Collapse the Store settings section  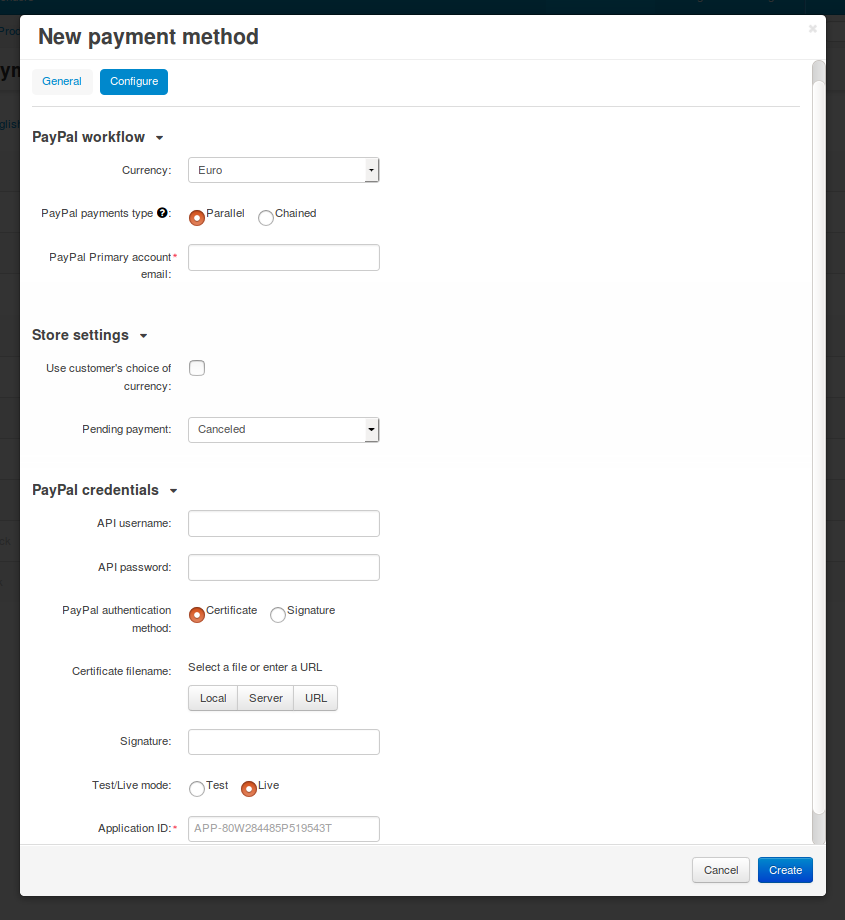pos(89,335)
